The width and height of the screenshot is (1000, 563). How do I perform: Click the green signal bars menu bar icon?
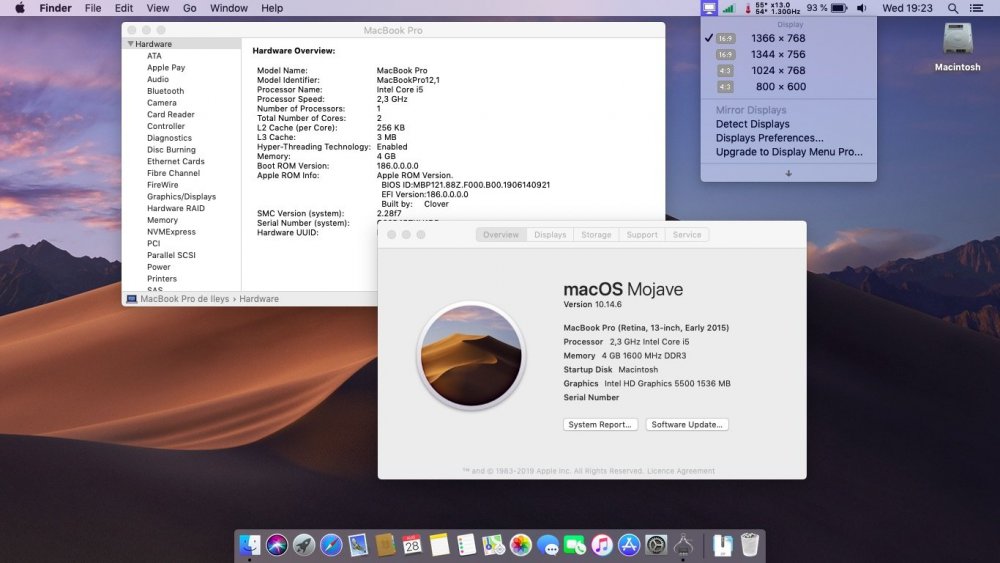point(728,8)
